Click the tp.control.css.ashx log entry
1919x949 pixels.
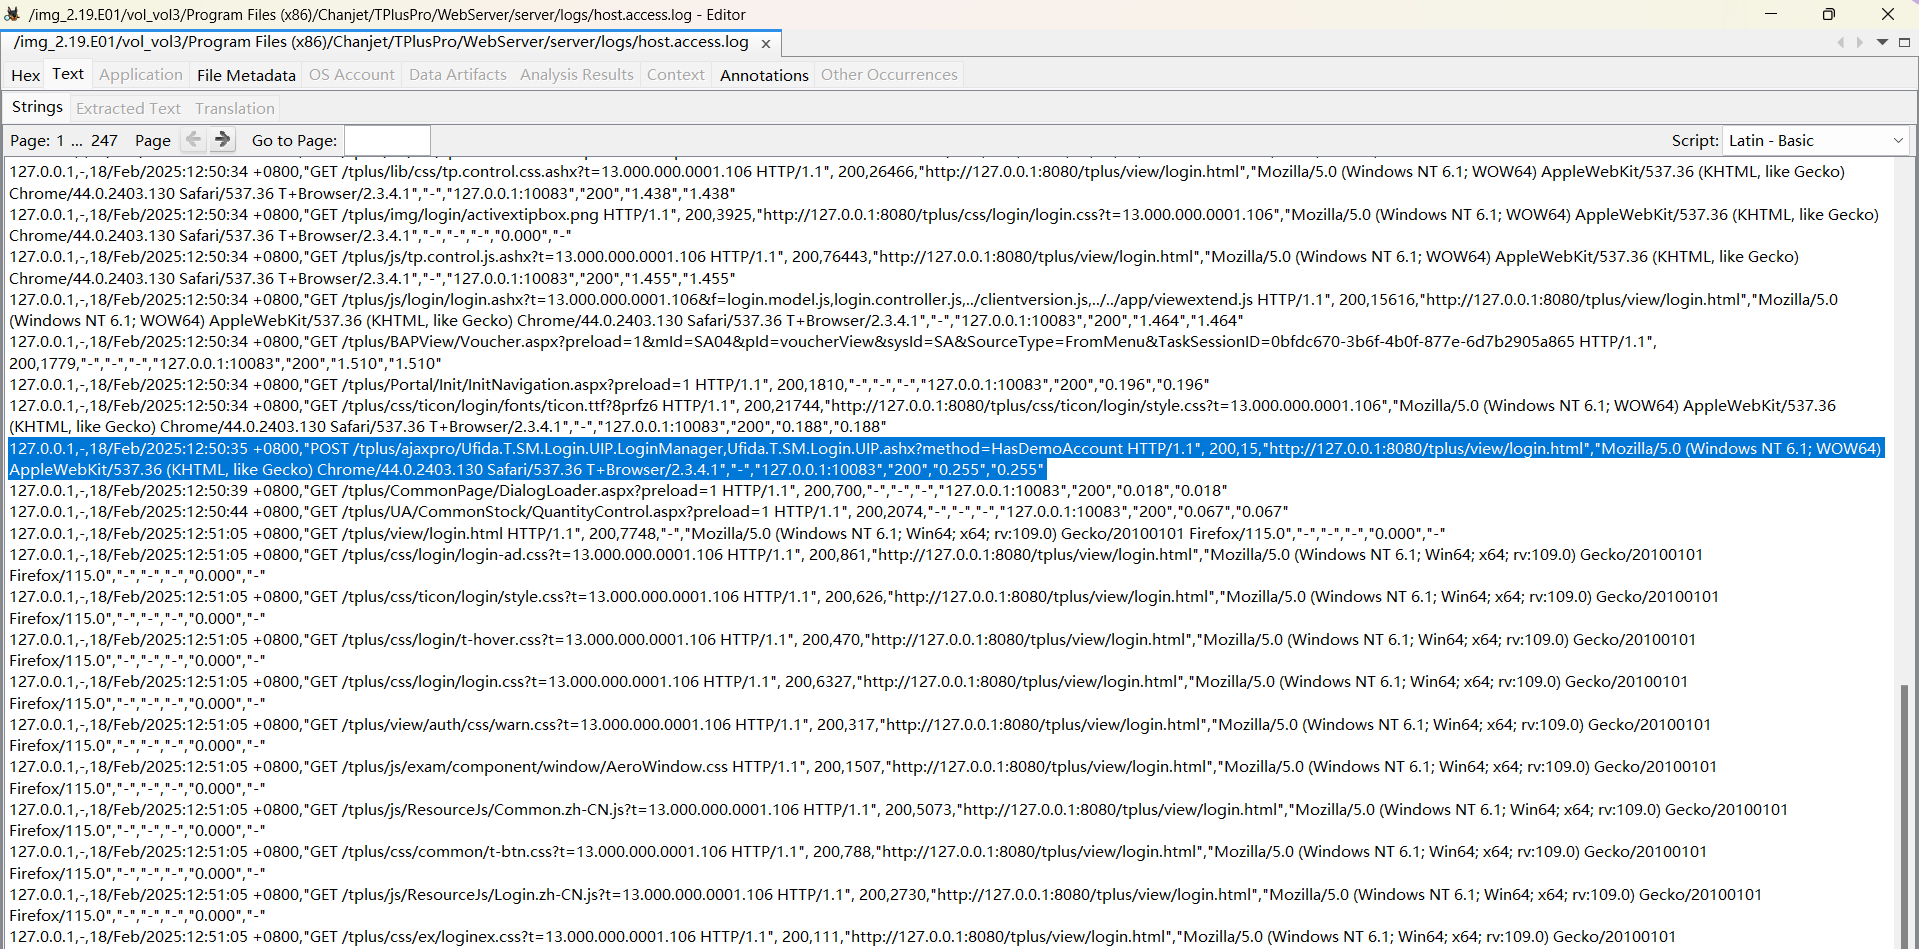click(927, 182)
